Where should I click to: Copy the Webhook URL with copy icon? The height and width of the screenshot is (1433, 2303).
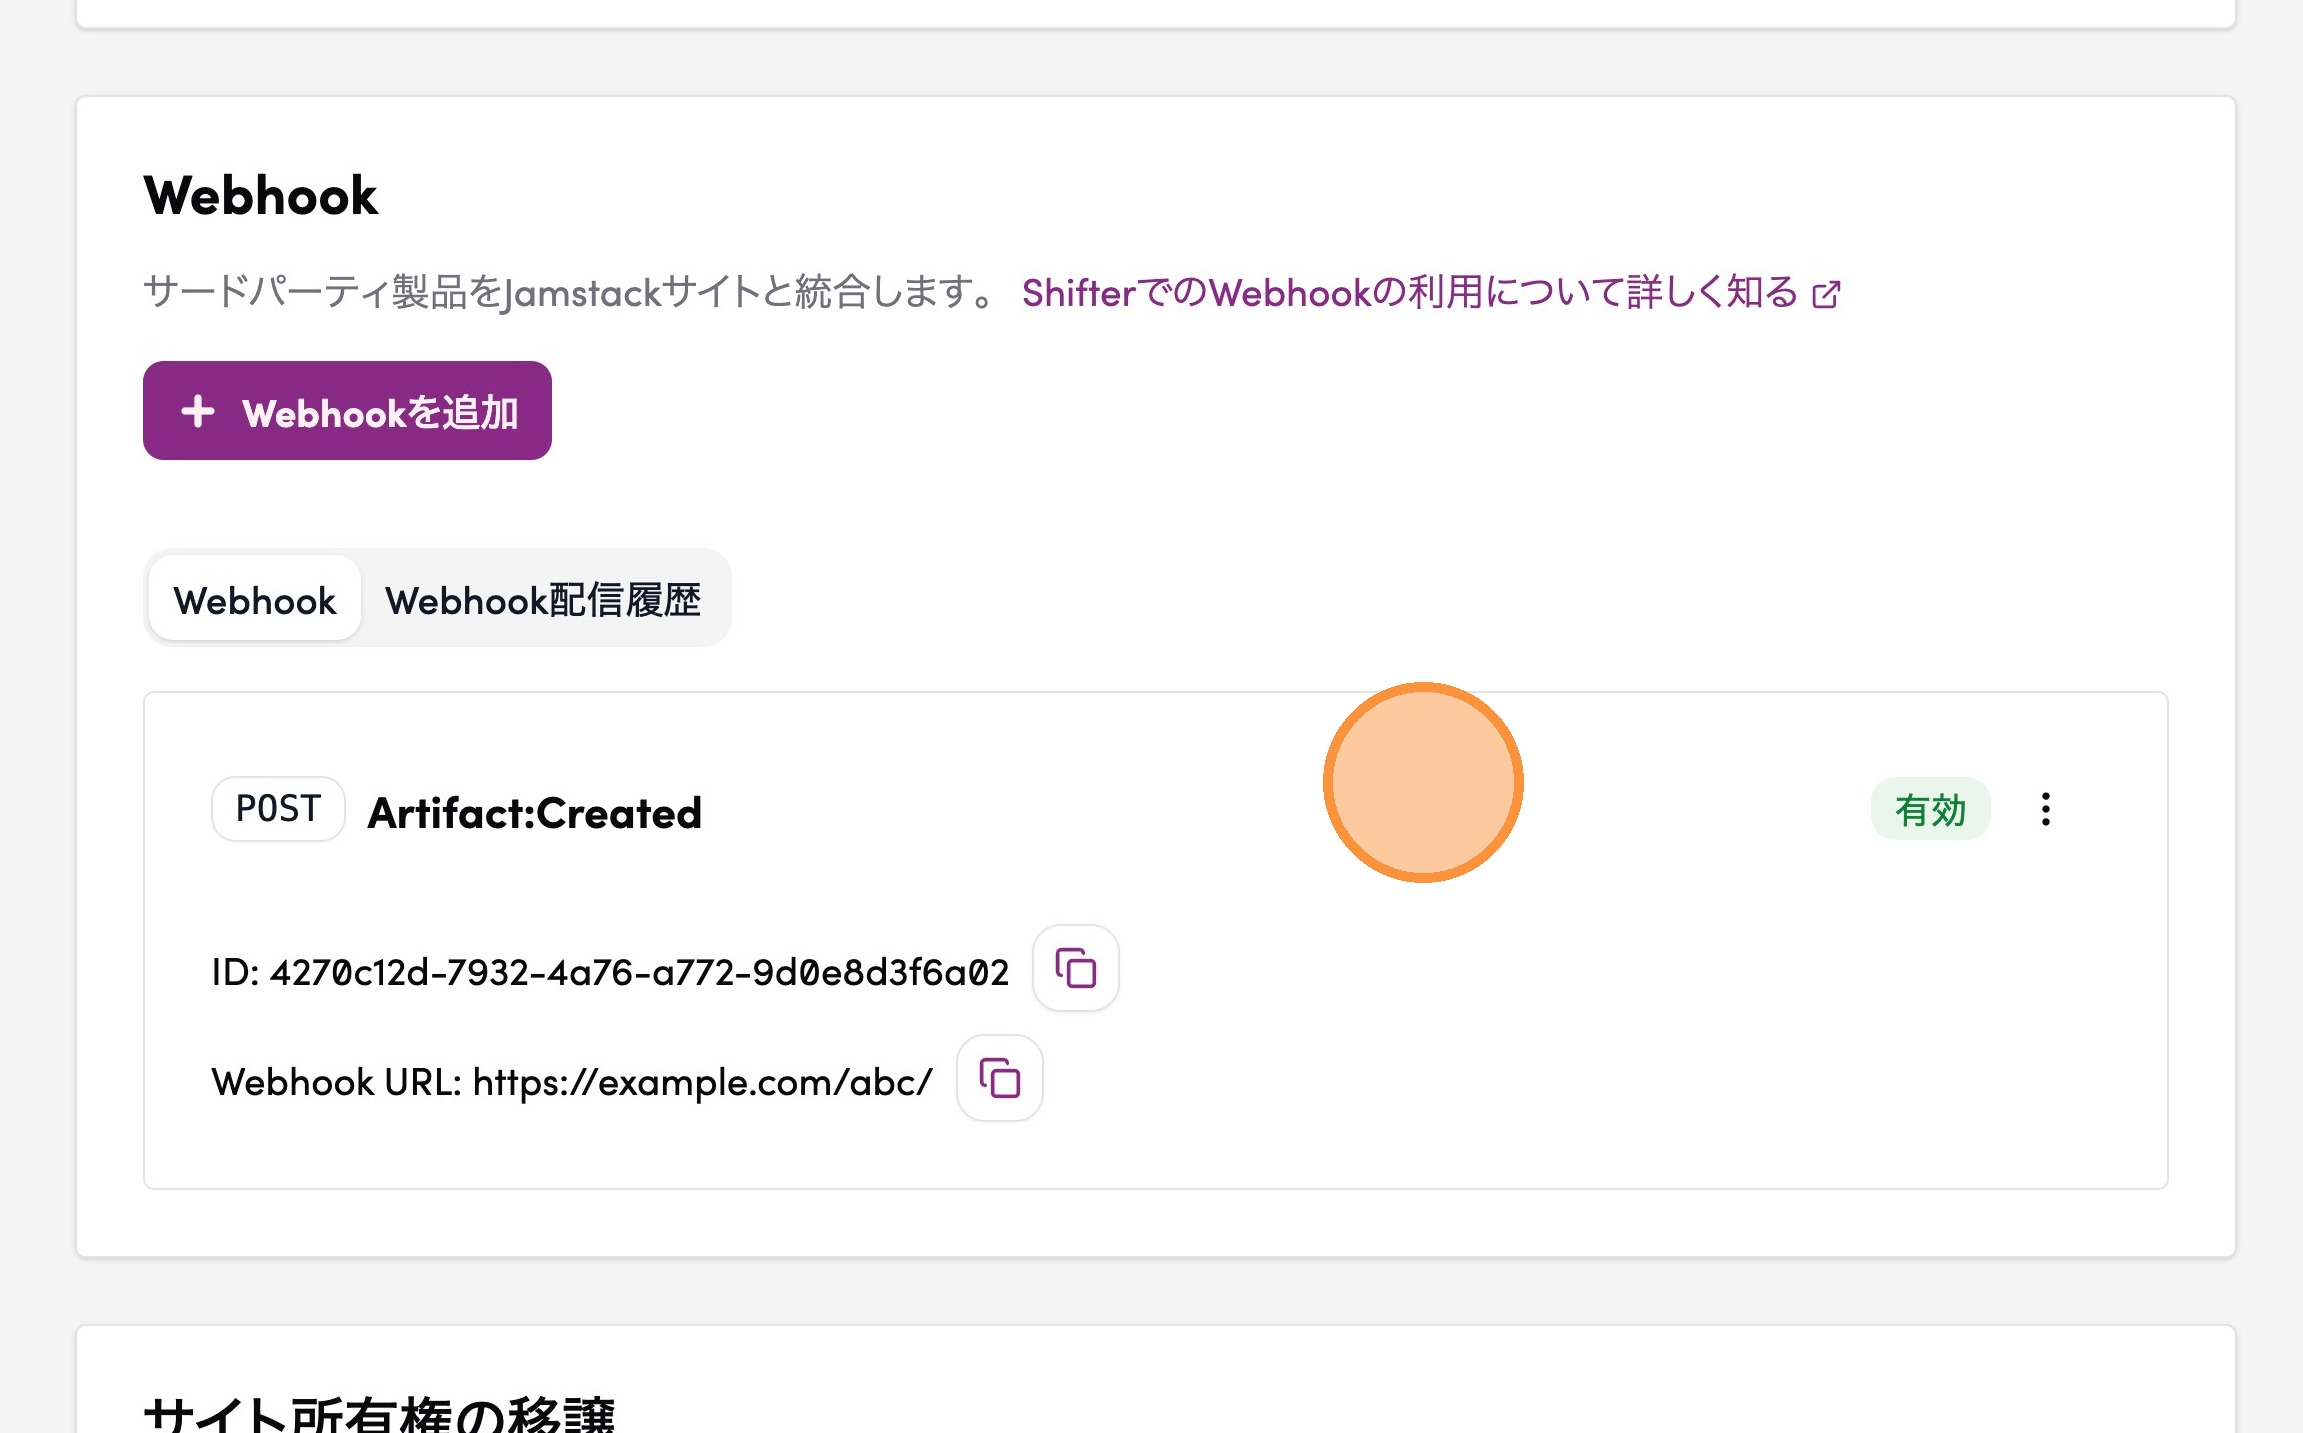tap(999, 1079)
